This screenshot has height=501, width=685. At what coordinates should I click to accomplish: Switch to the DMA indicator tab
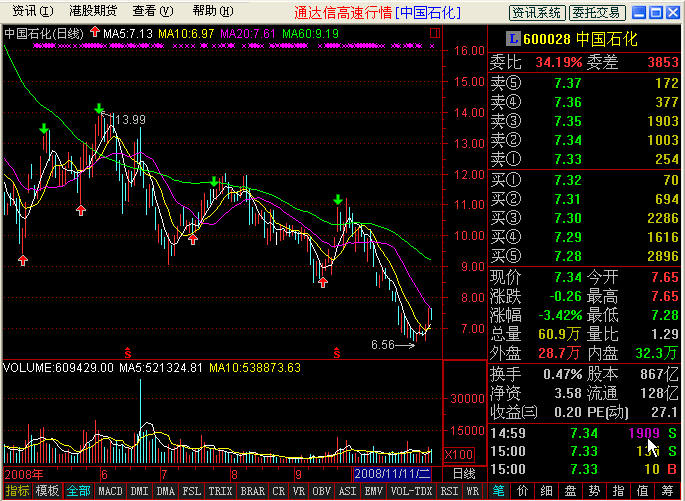click(x=166, y=491)
